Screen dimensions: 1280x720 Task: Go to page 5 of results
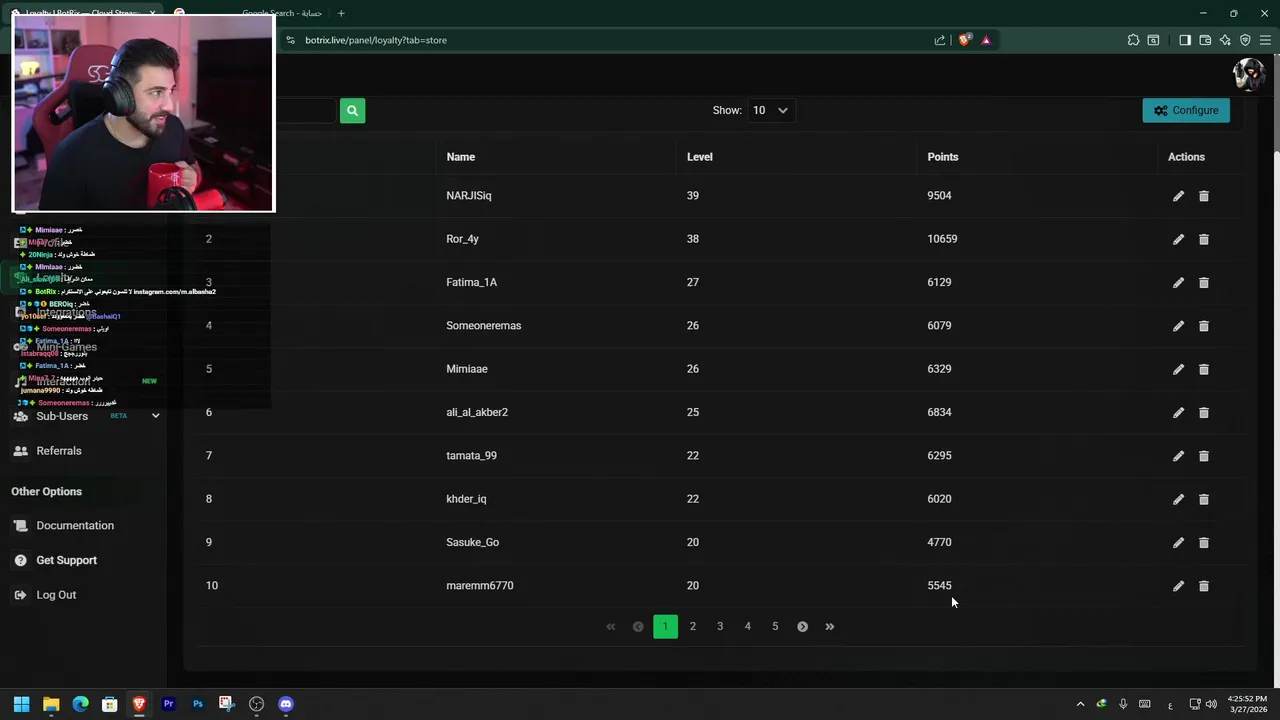click(x=775, y=627)
